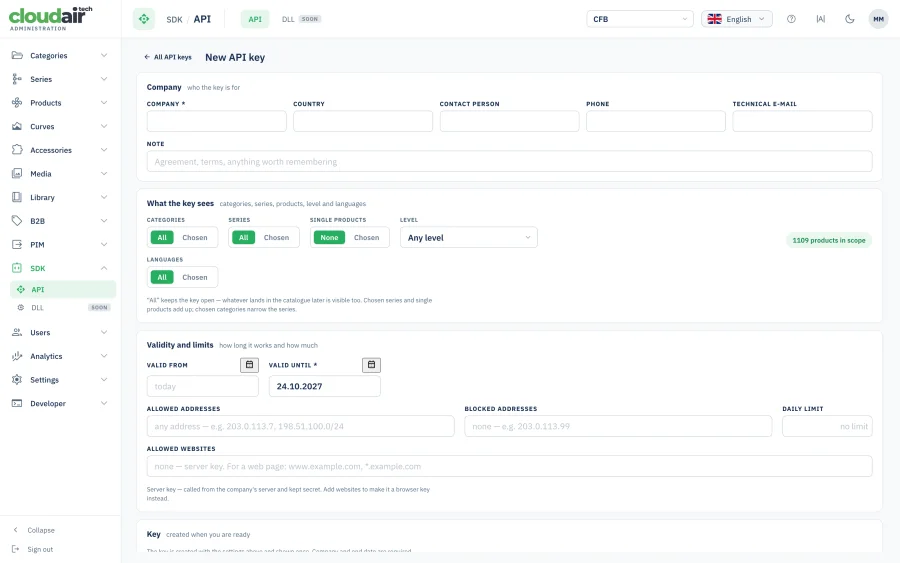Set Categories scope to Chosen
Image resolution: width=900 pixels, height=563 pixels.
pos(195,238)
